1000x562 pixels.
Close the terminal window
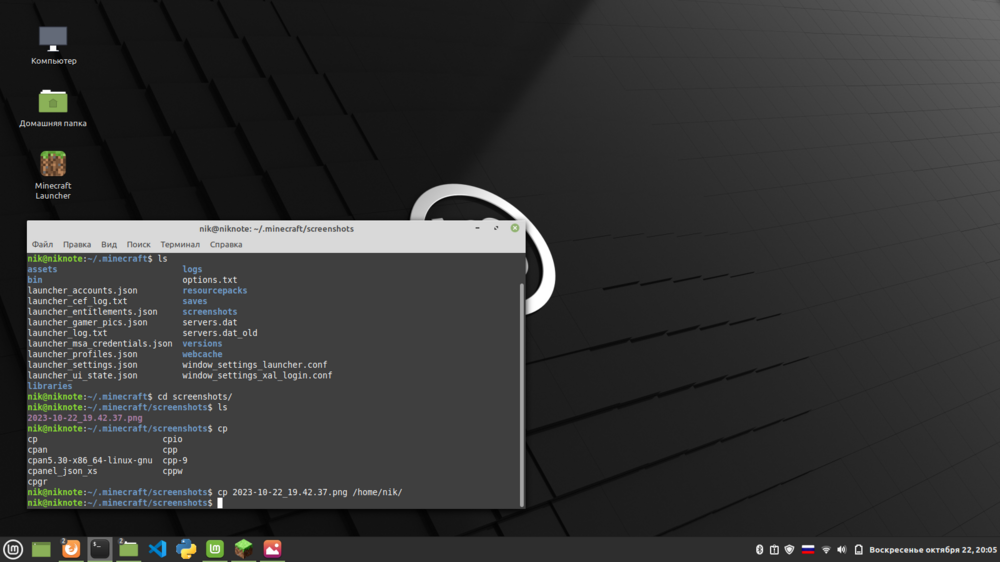515,228
